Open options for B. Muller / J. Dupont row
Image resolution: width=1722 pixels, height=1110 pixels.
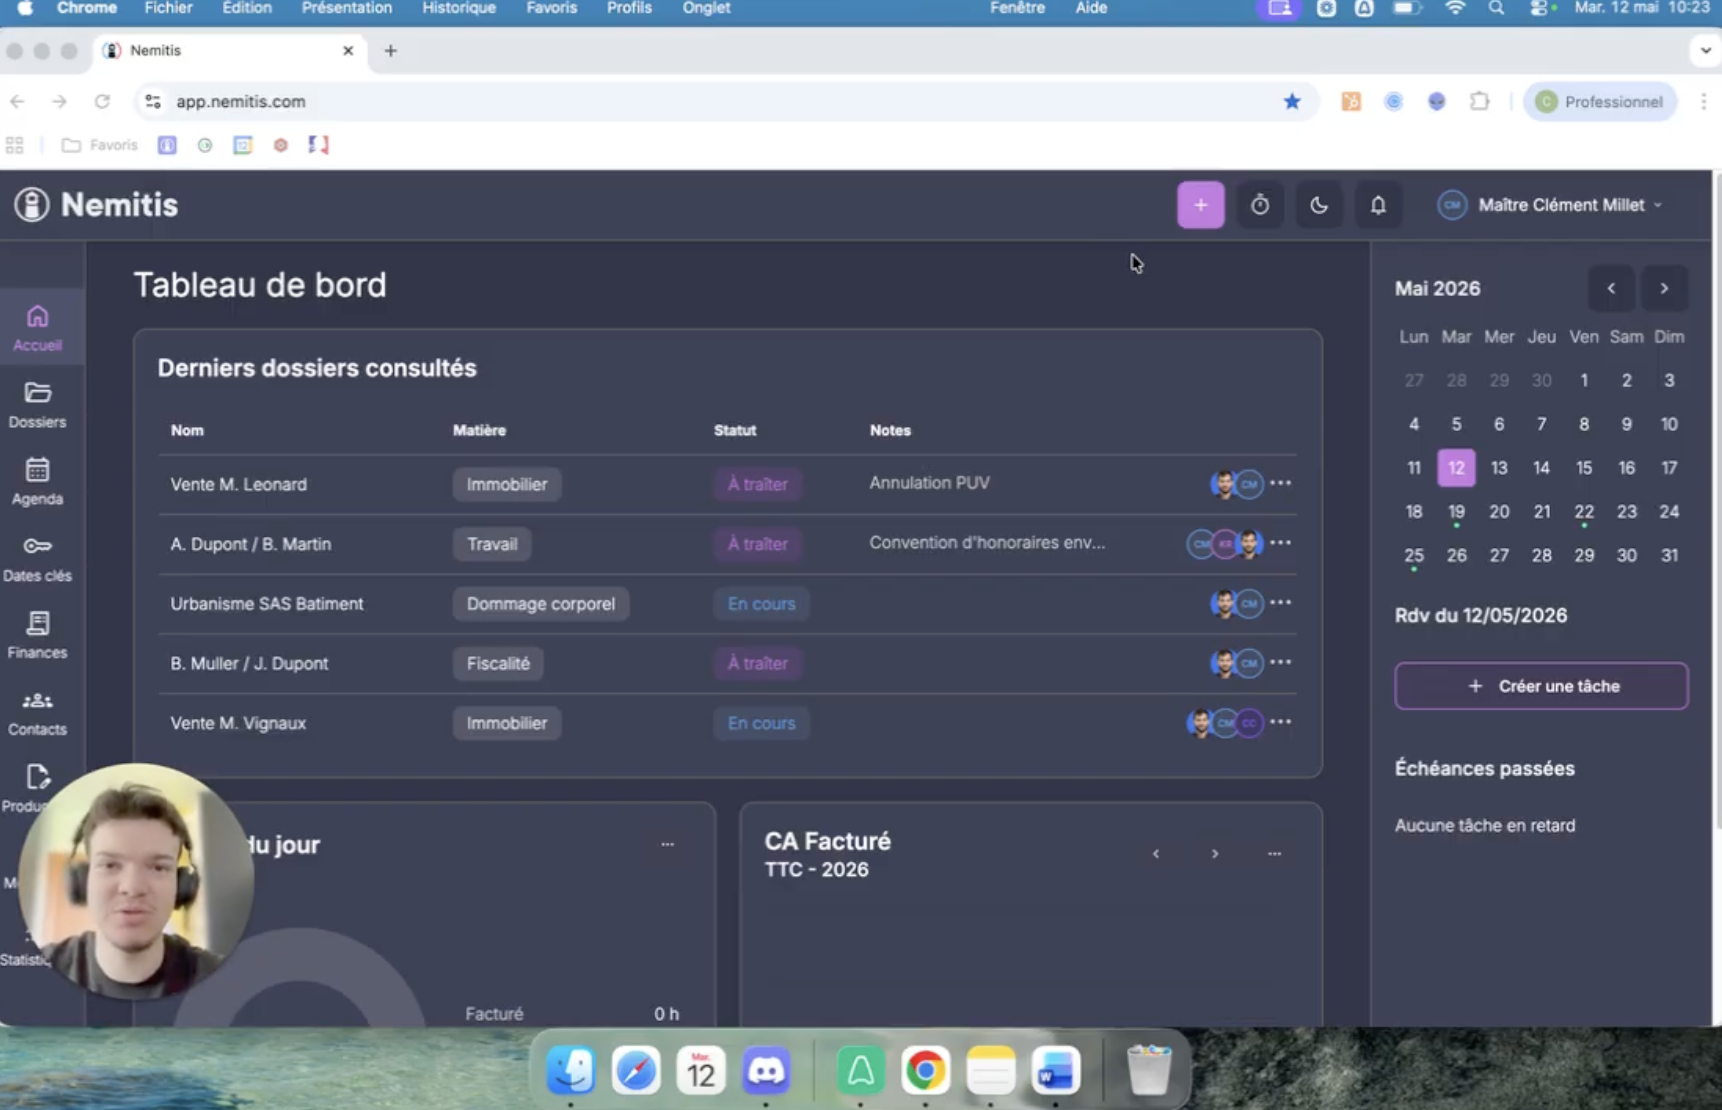click(1280, 662)
